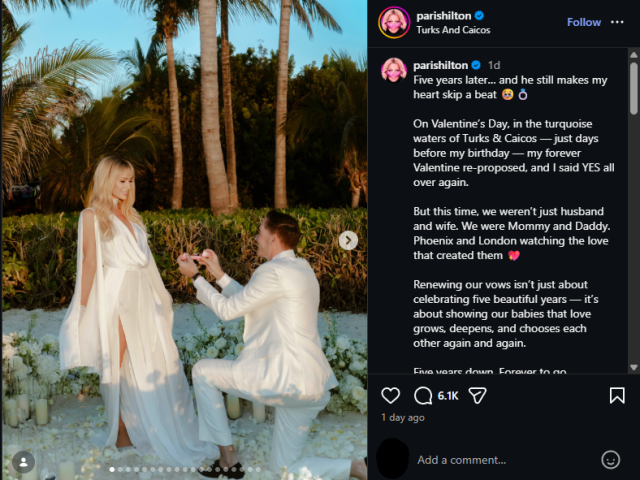Open the Turks And Caicos location link

click(453, 30)
